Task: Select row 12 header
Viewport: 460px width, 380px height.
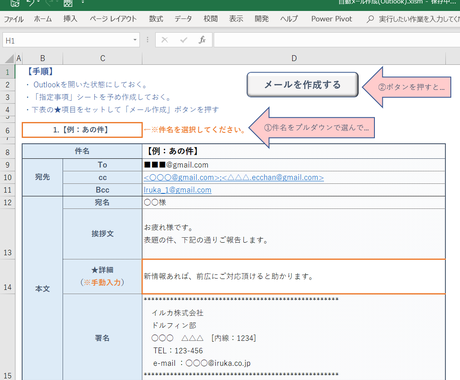Action: coord(7,203)
